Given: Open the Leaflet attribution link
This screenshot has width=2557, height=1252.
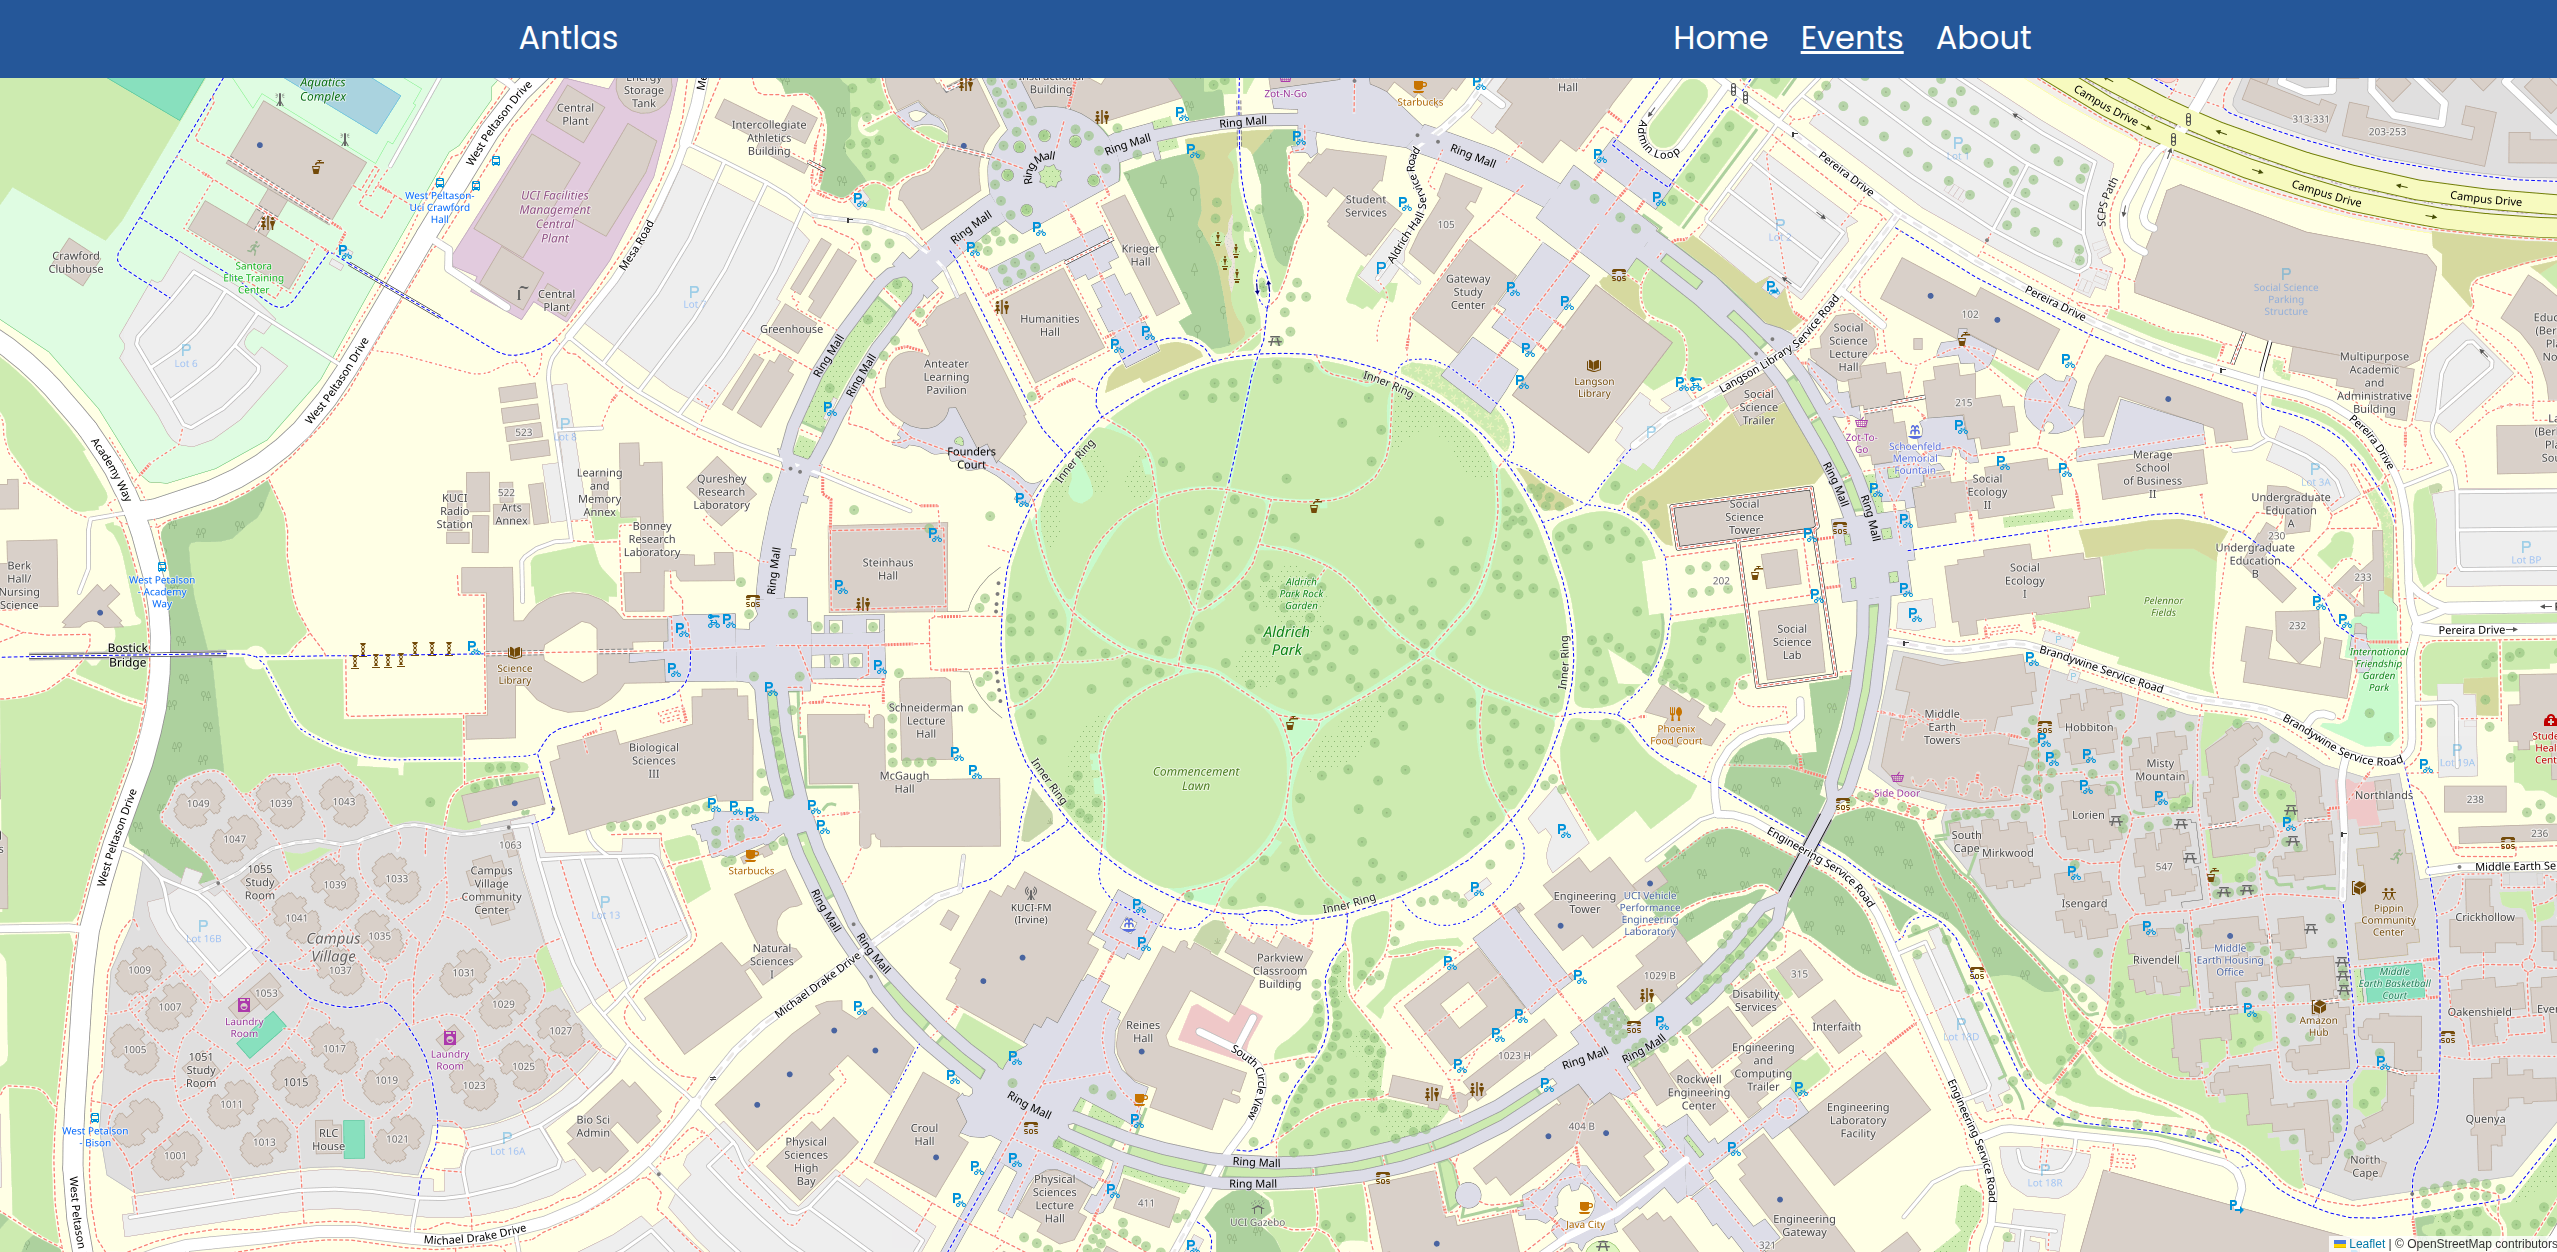Looking at the screenshot, I should click(2366, 1244).
